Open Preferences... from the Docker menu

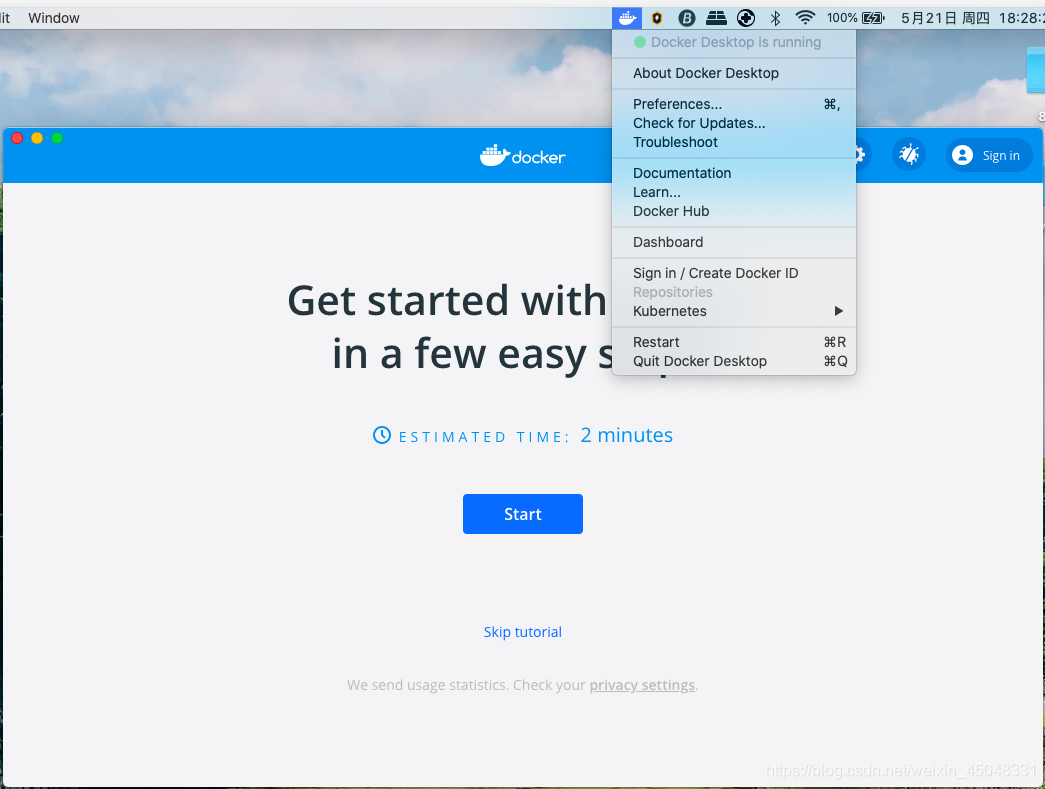pyautogui.click(x=734, y=104)
